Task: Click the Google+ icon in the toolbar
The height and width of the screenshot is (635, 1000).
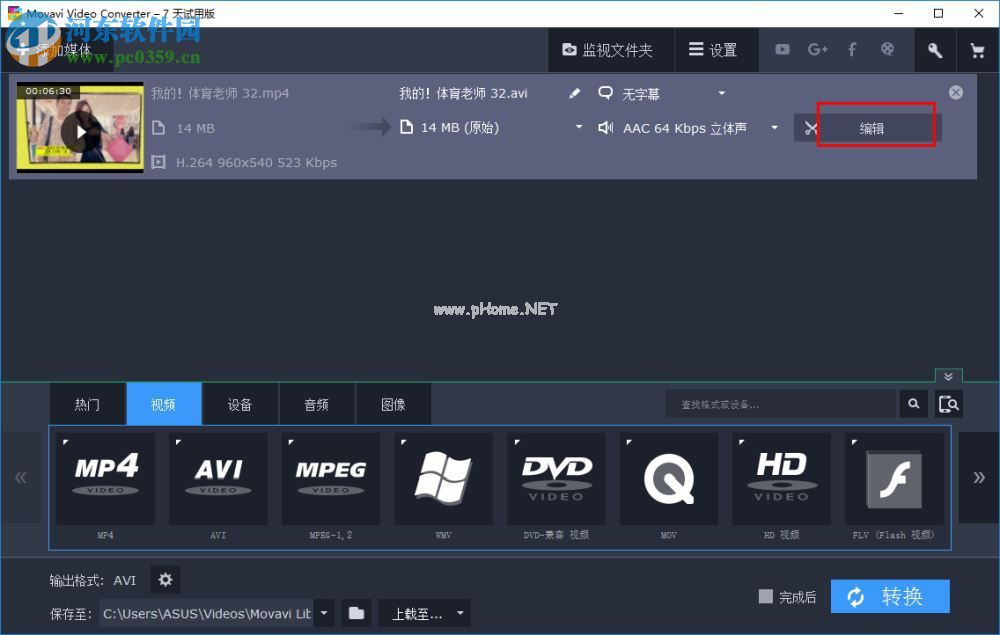Action: [817, 49]
